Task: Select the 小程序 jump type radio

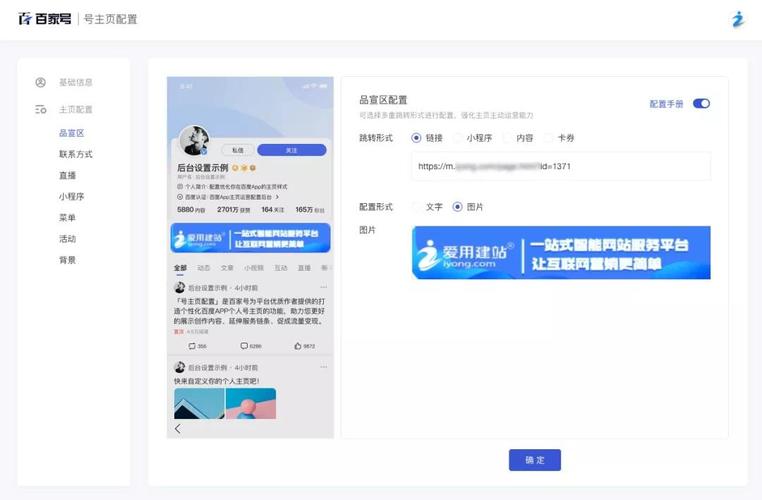Action: 457,138
